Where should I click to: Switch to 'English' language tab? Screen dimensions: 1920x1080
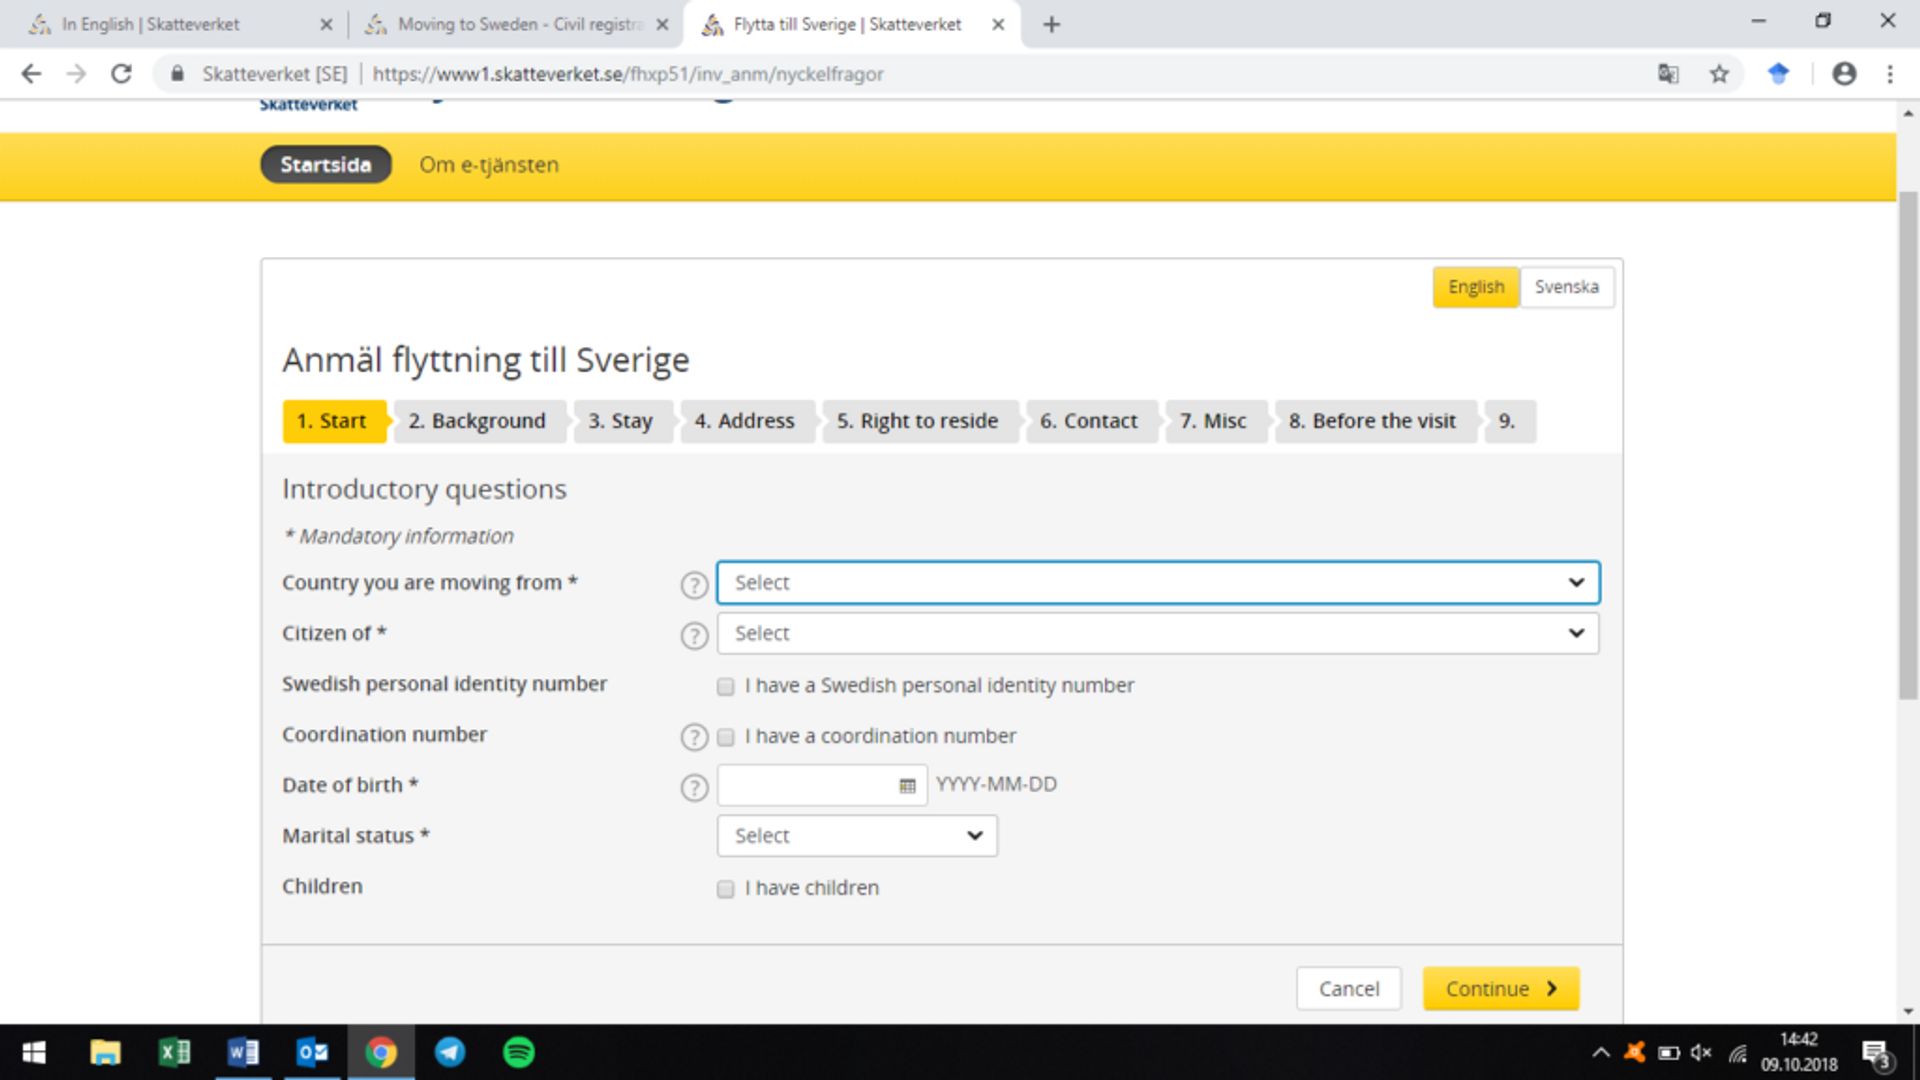[1474, 286]
